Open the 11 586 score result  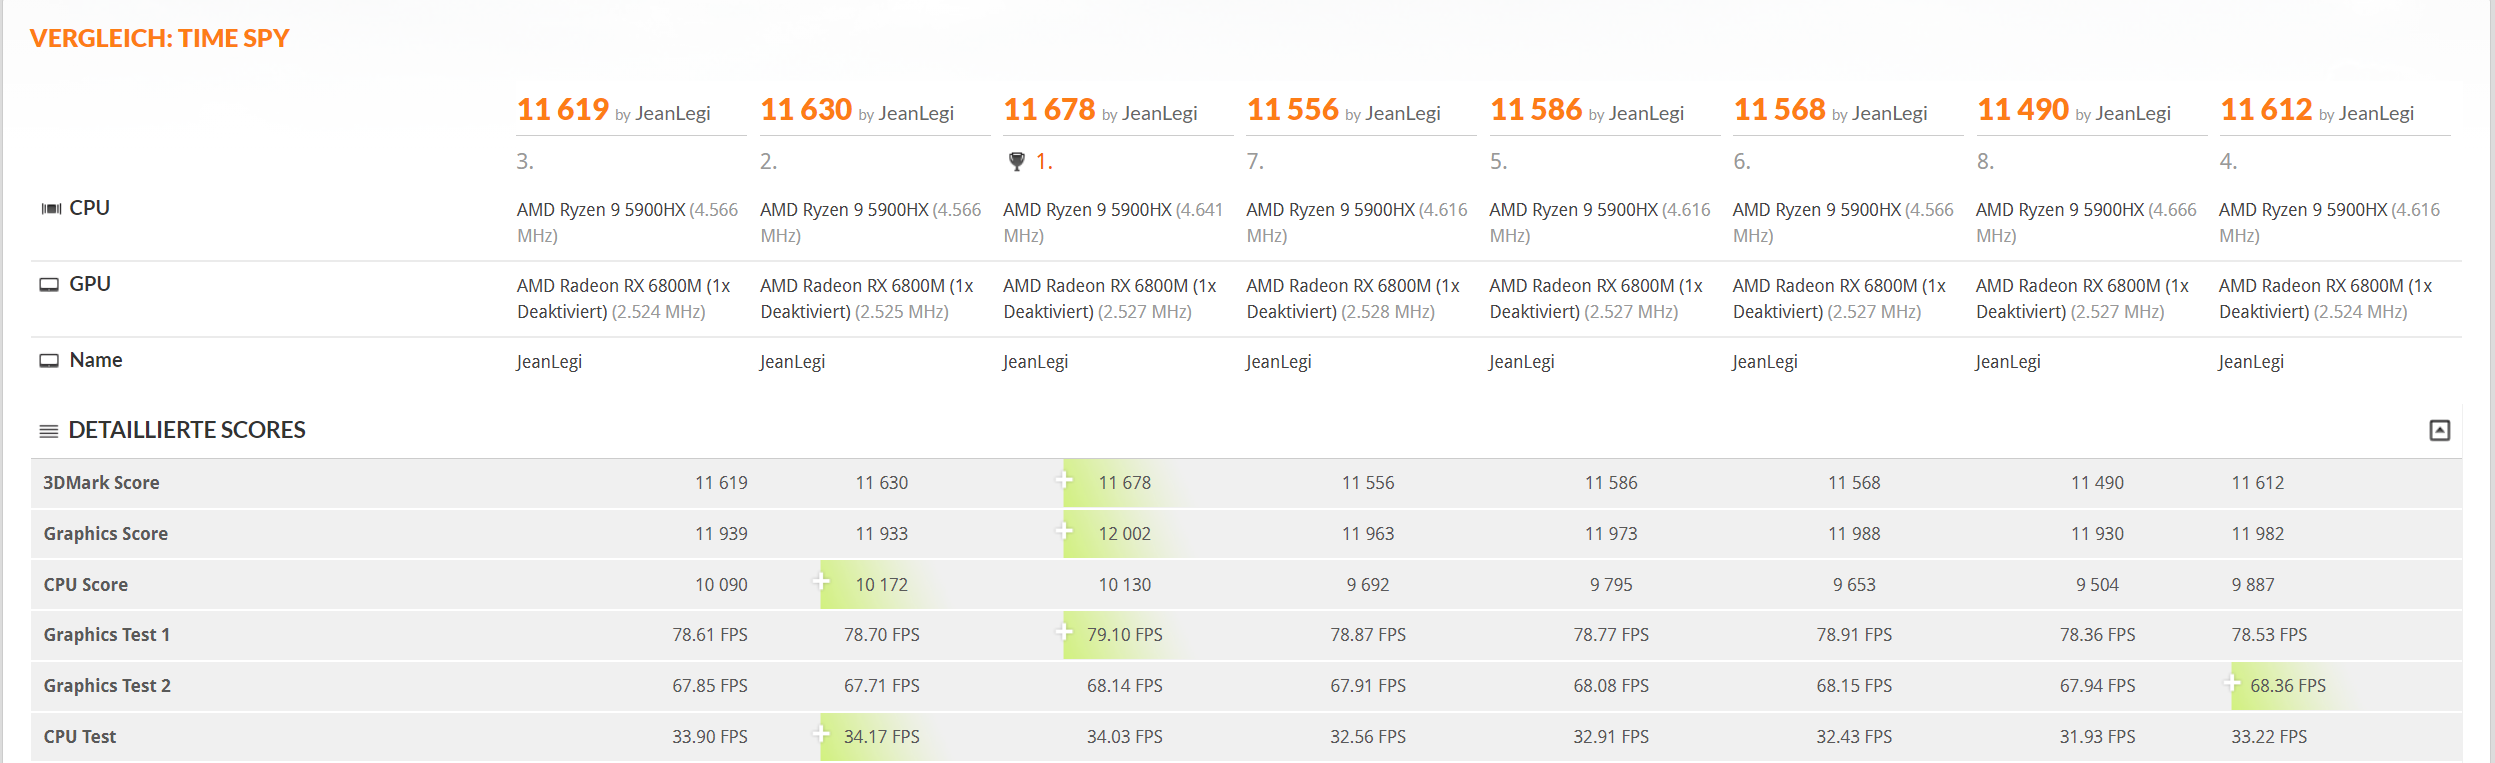point(1536,109)
